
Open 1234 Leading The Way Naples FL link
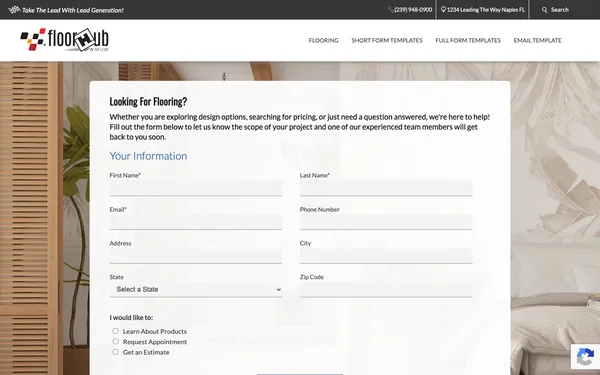486,10
